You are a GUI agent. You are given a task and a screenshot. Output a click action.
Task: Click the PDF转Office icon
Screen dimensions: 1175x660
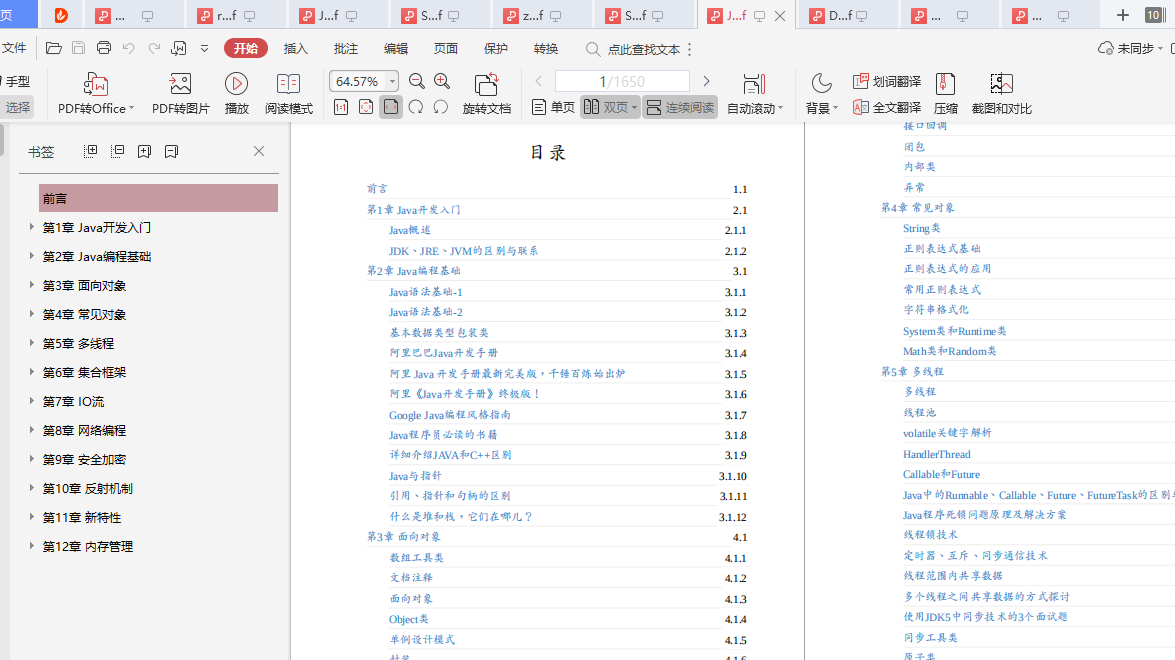pyautogui.click(x=96, y=84)
